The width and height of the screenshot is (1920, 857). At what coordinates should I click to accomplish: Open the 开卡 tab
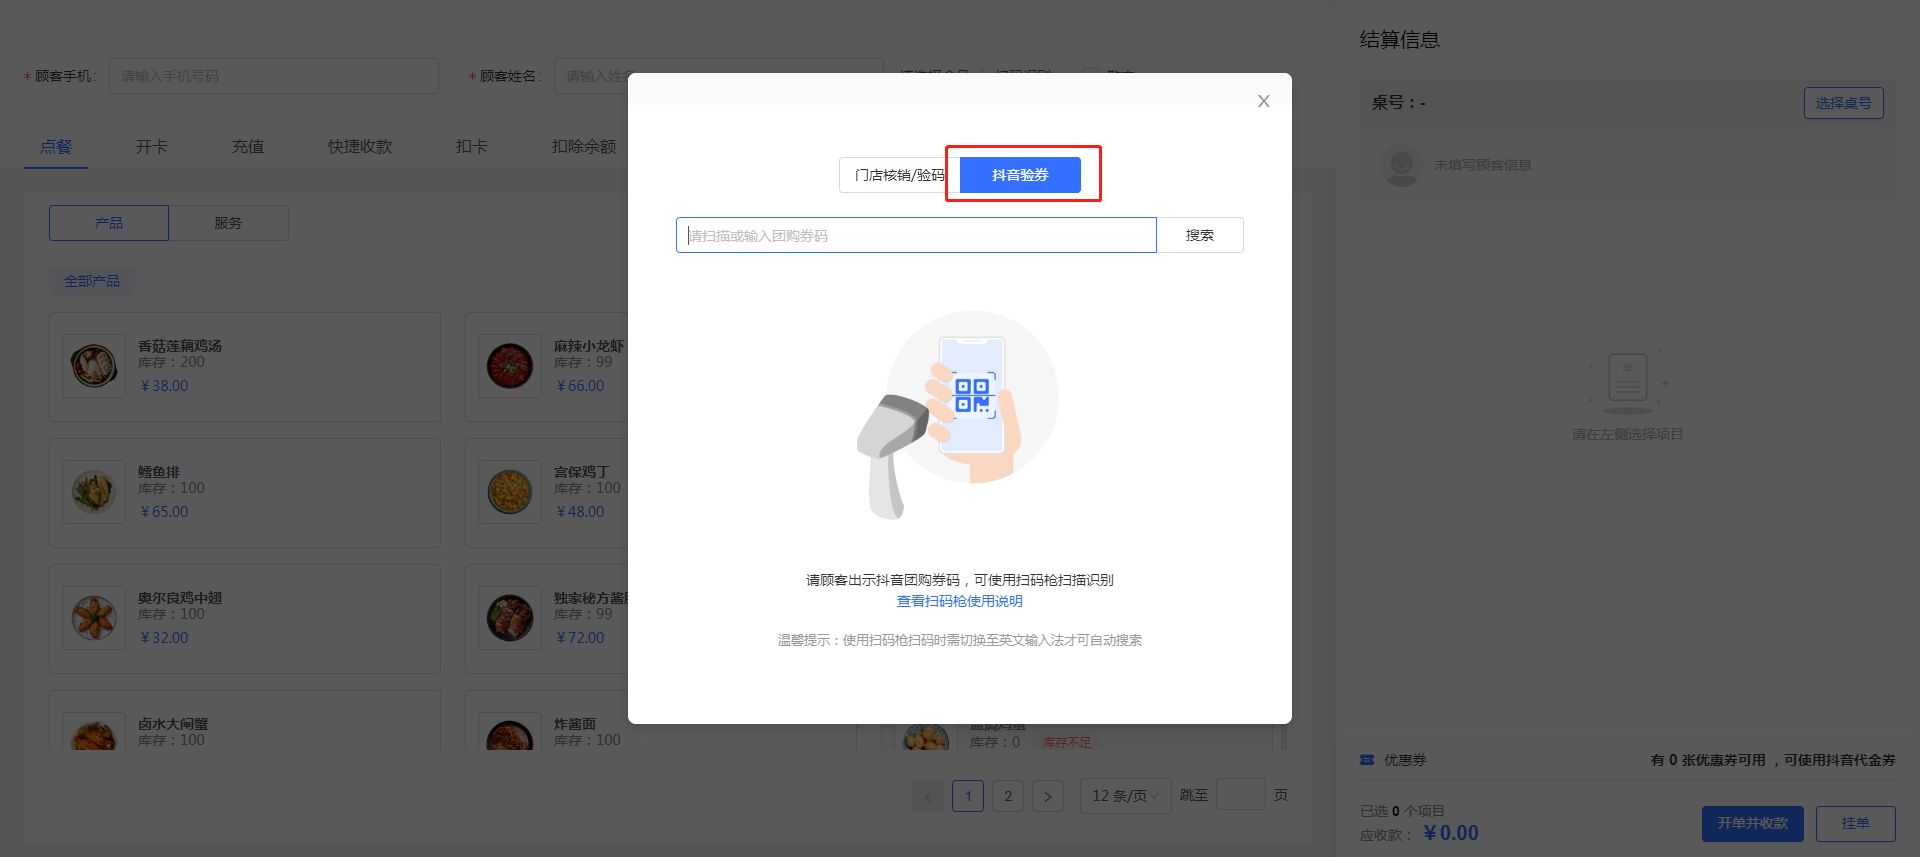pos(152,147)
